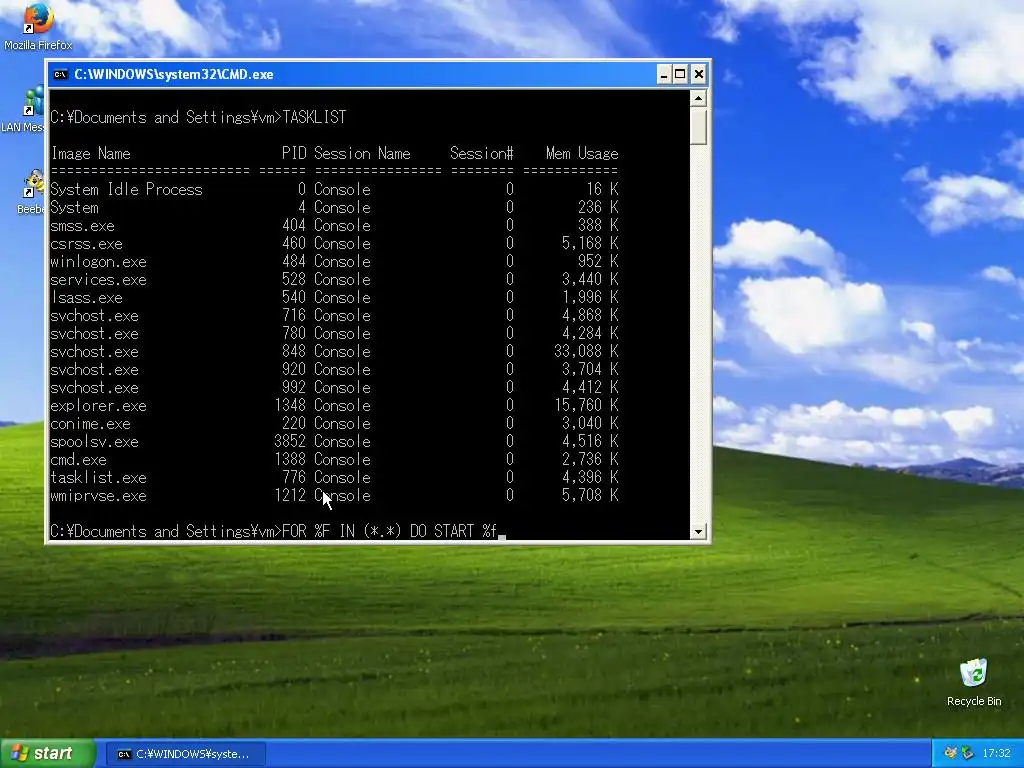The image size is (1024, 768).
Task: Open the Beebeep desktop shortcut icon
Action: tap(33, 191)
